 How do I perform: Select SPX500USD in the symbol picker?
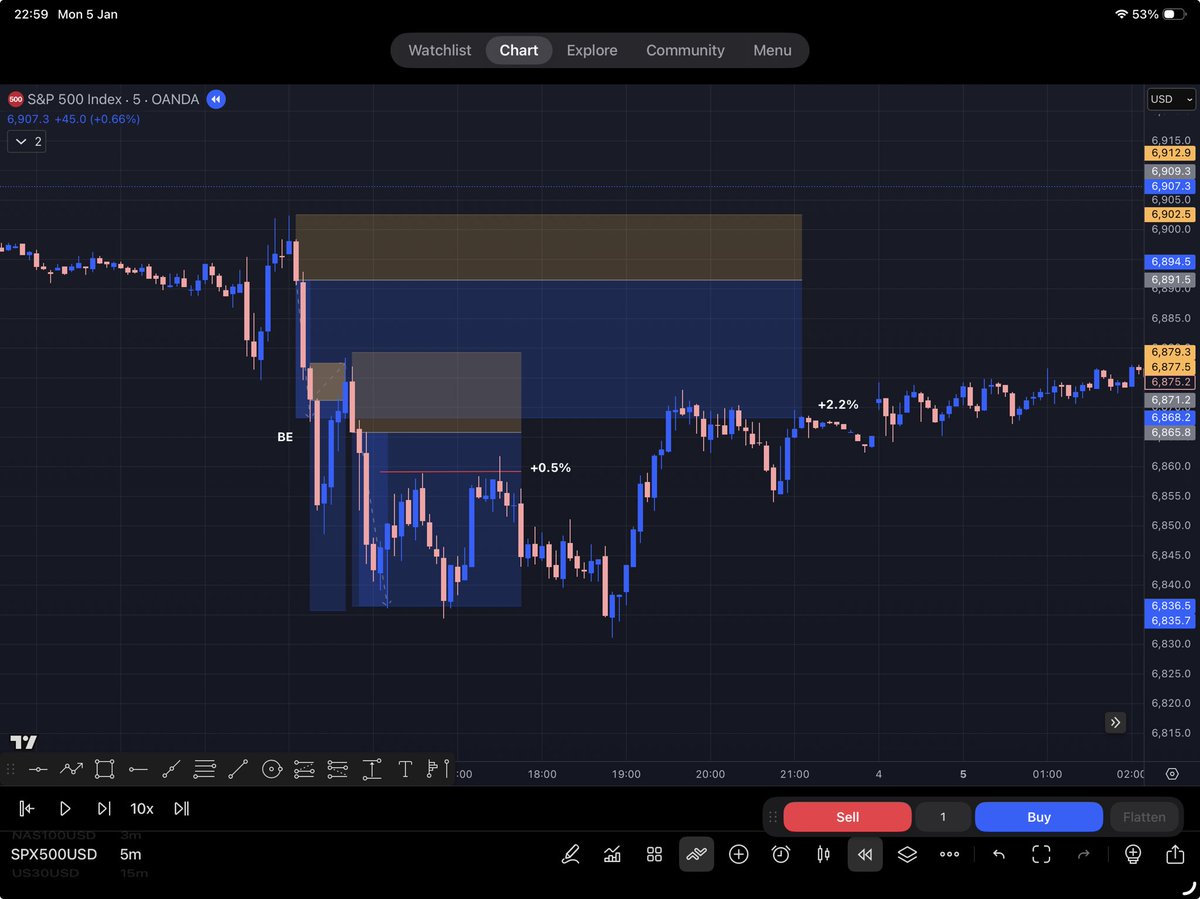tap(54, 854)
